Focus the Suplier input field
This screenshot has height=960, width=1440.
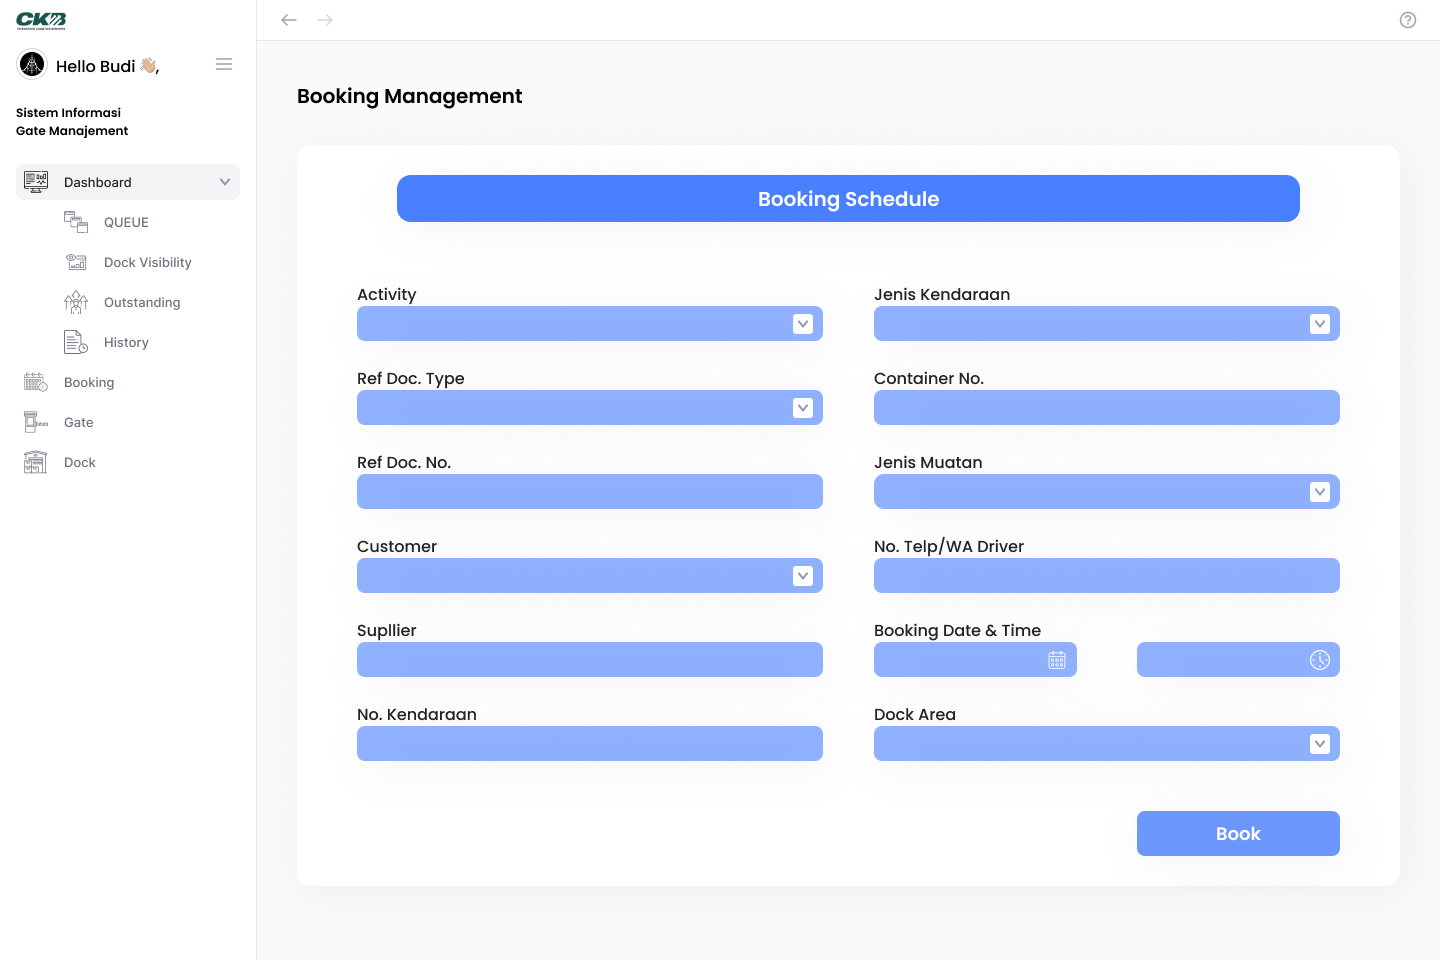590,660
